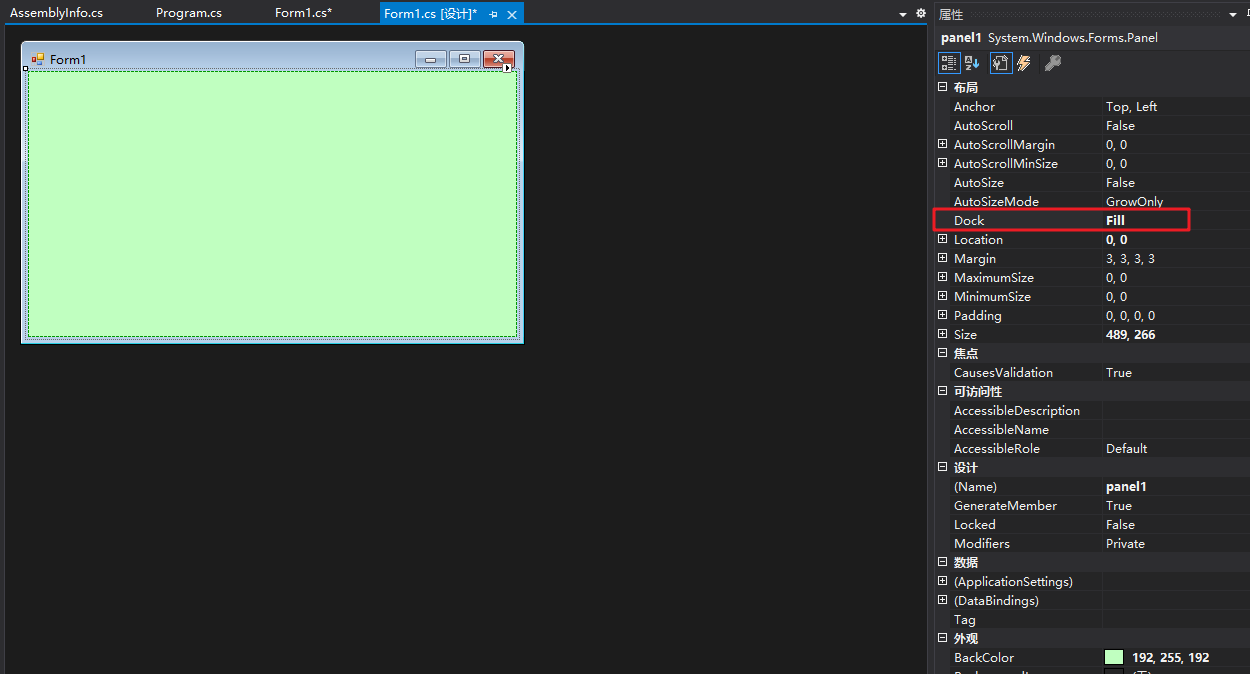Open the AssemblyInfo.cs tab

coord(57,13)
